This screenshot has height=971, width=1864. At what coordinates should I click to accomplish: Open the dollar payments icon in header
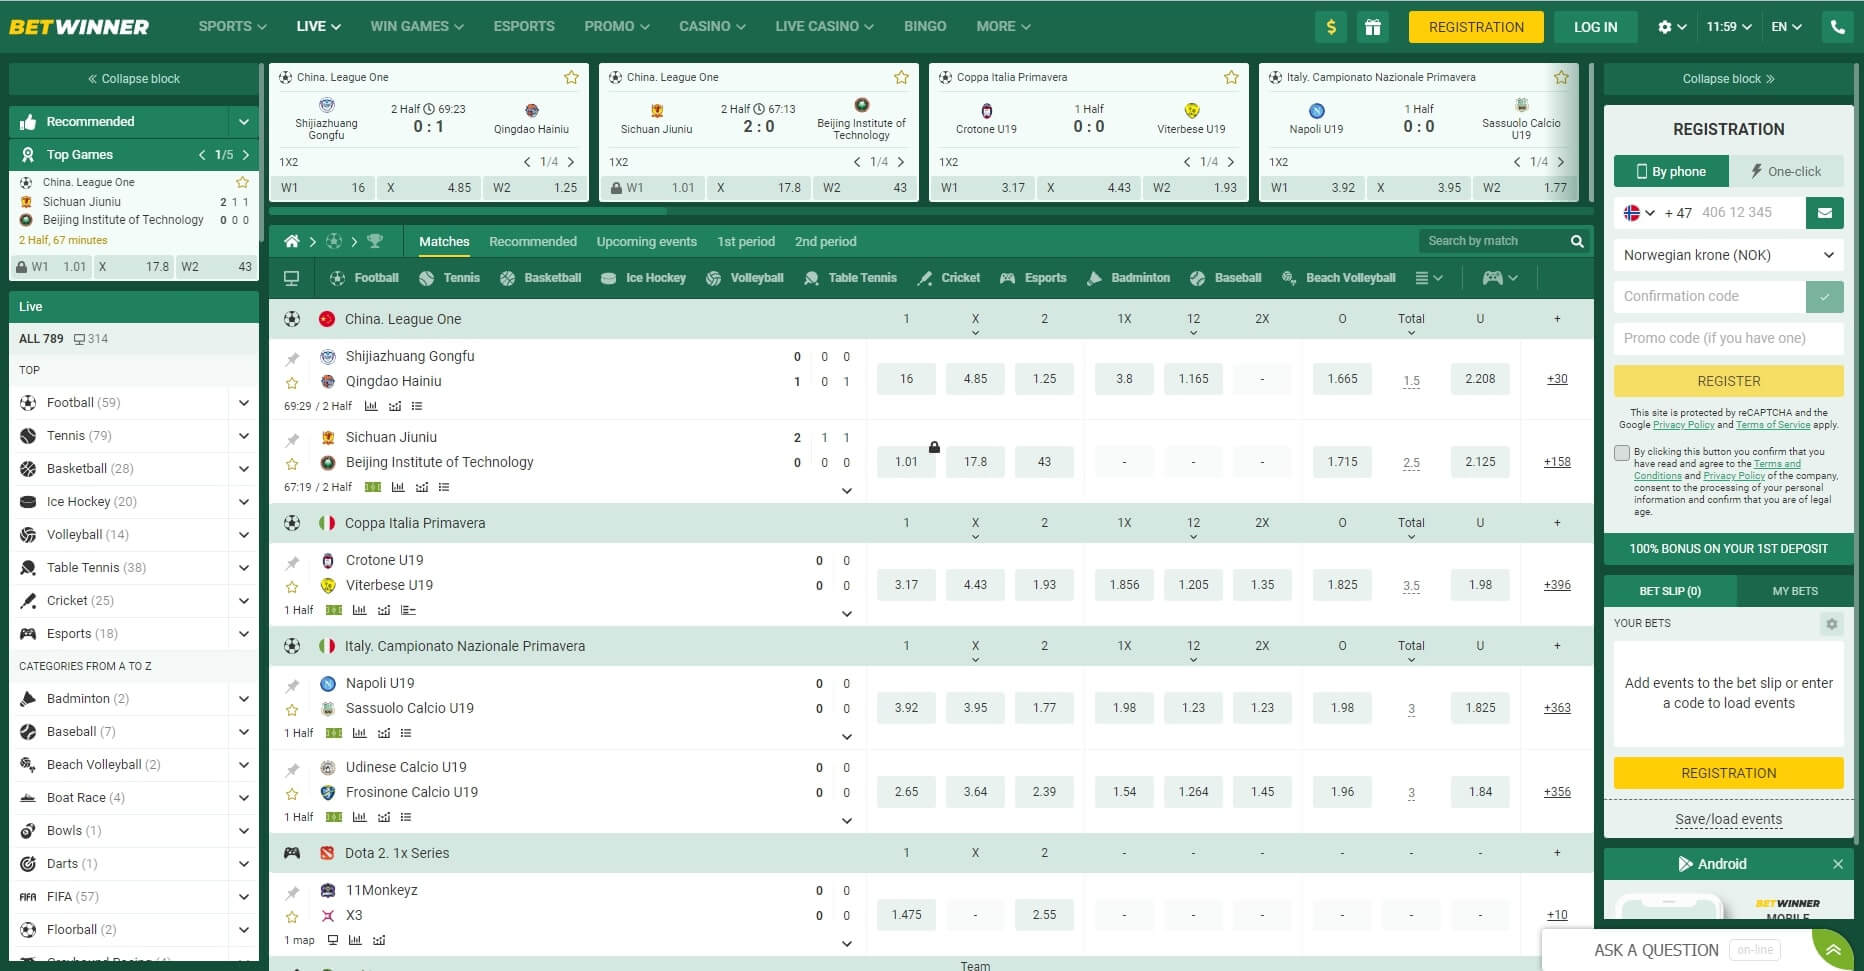(x=1330, y=27)
